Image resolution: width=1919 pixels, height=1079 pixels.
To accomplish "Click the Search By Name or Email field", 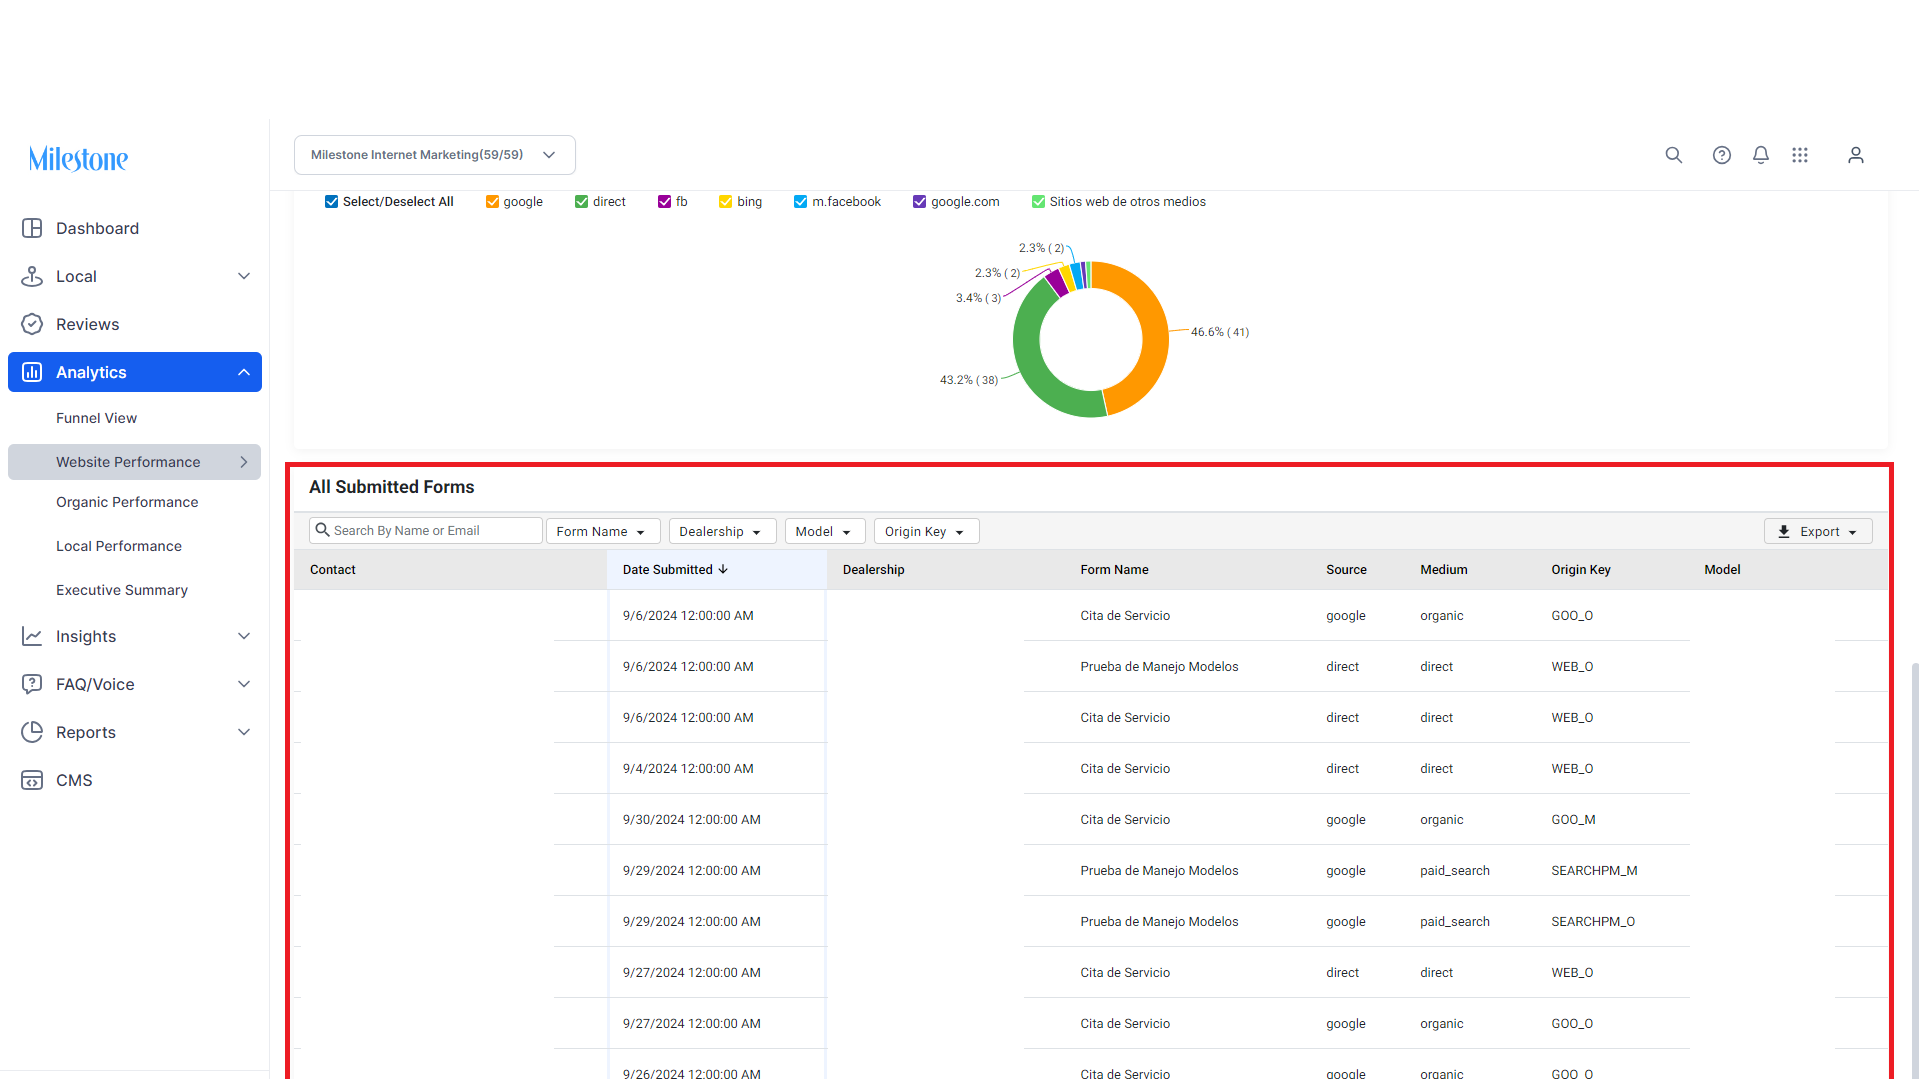I will point(426,530).
